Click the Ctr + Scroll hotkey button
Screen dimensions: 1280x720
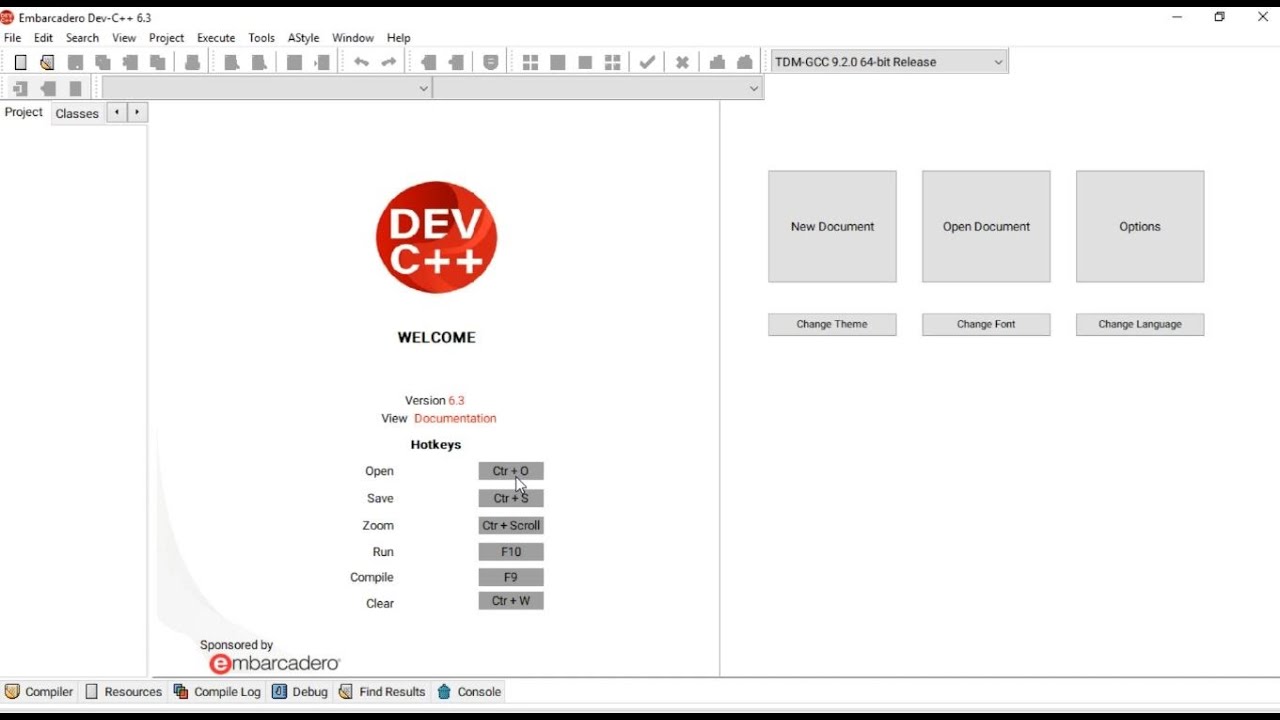point(511,525)
